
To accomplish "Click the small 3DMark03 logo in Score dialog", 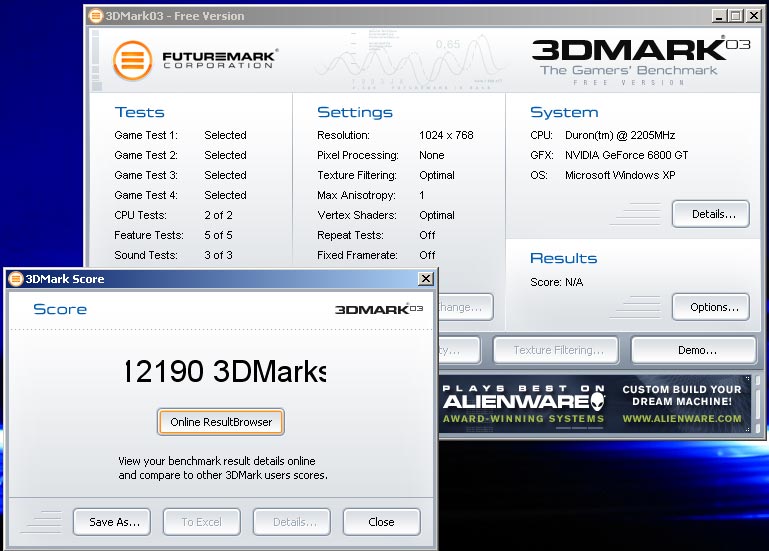I will click(x=378, y=309).
